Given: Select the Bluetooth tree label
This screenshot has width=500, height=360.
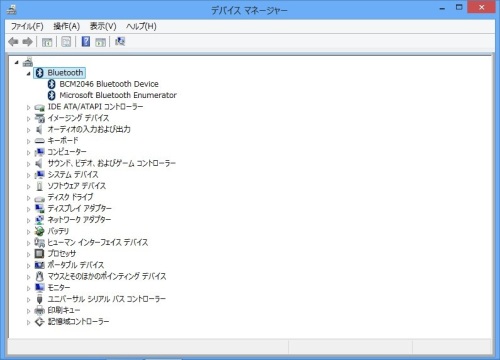Looking at the screenshot, I should coord(65,73).
